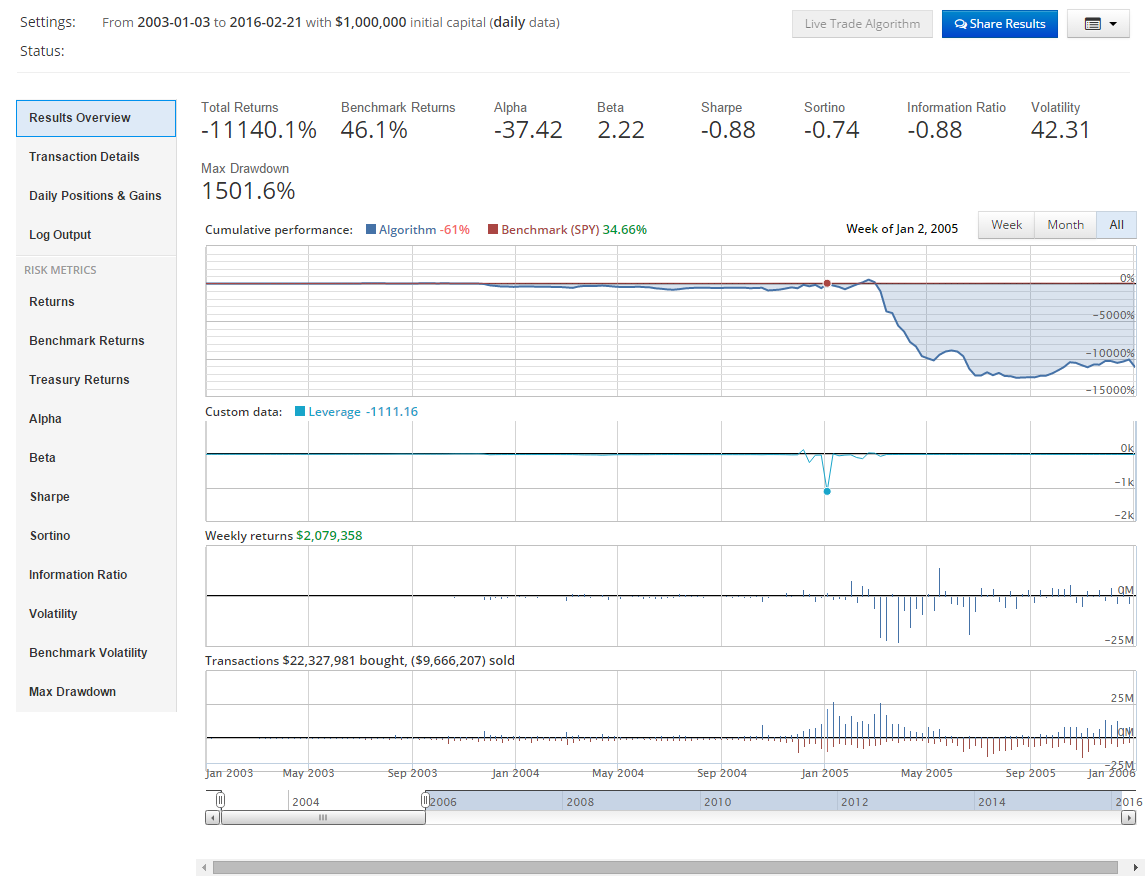Switch chart range to Month

[x=1065, y=225]
